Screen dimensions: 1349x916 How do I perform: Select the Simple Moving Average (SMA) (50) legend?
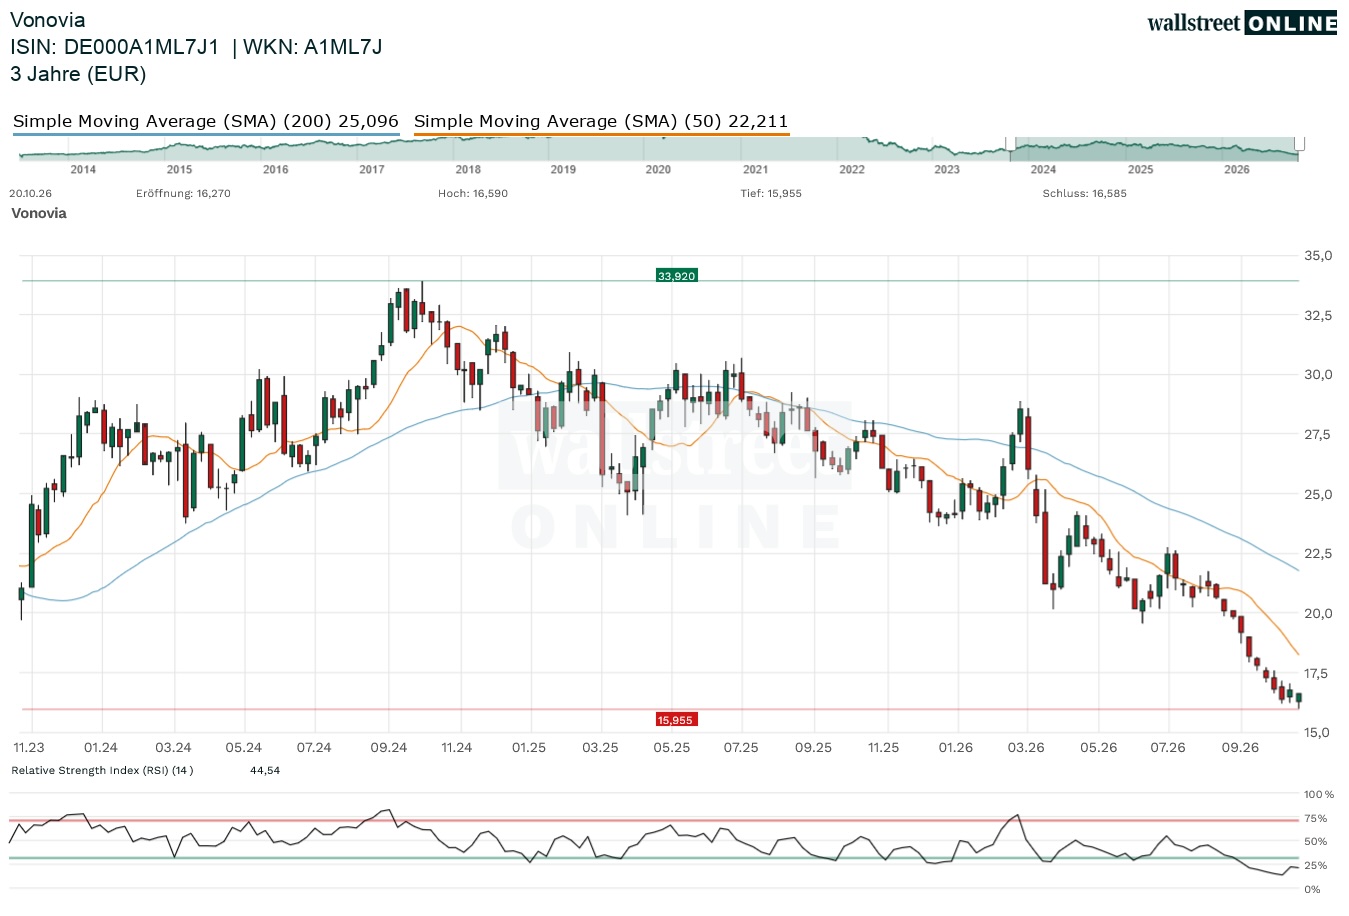[x=601, y=122]
